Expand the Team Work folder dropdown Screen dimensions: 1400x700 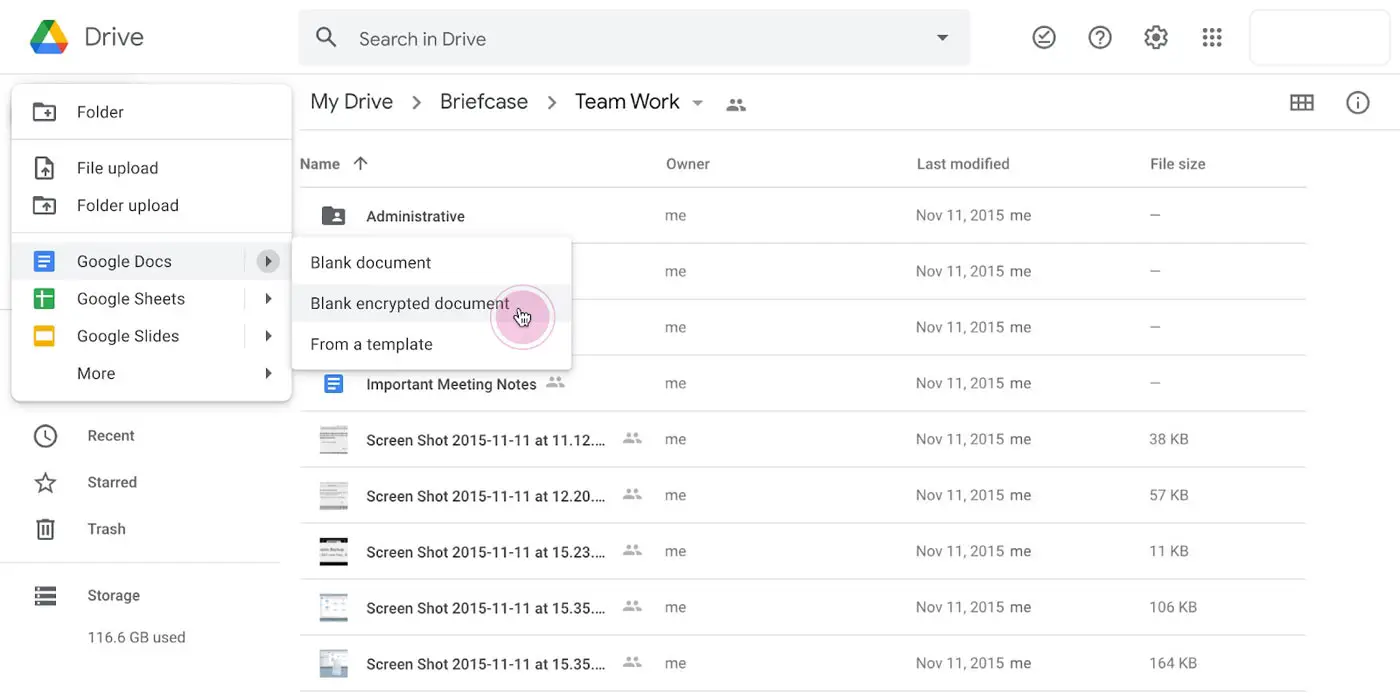click(x=698, y=103)
